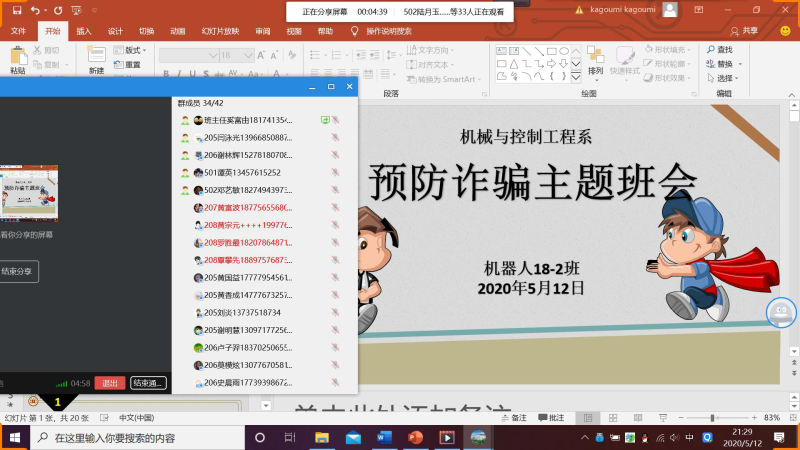Toggle microphone mute for 班主任奚富由
The width and height of the screenshot is (800, 450).
coord(336,119)
